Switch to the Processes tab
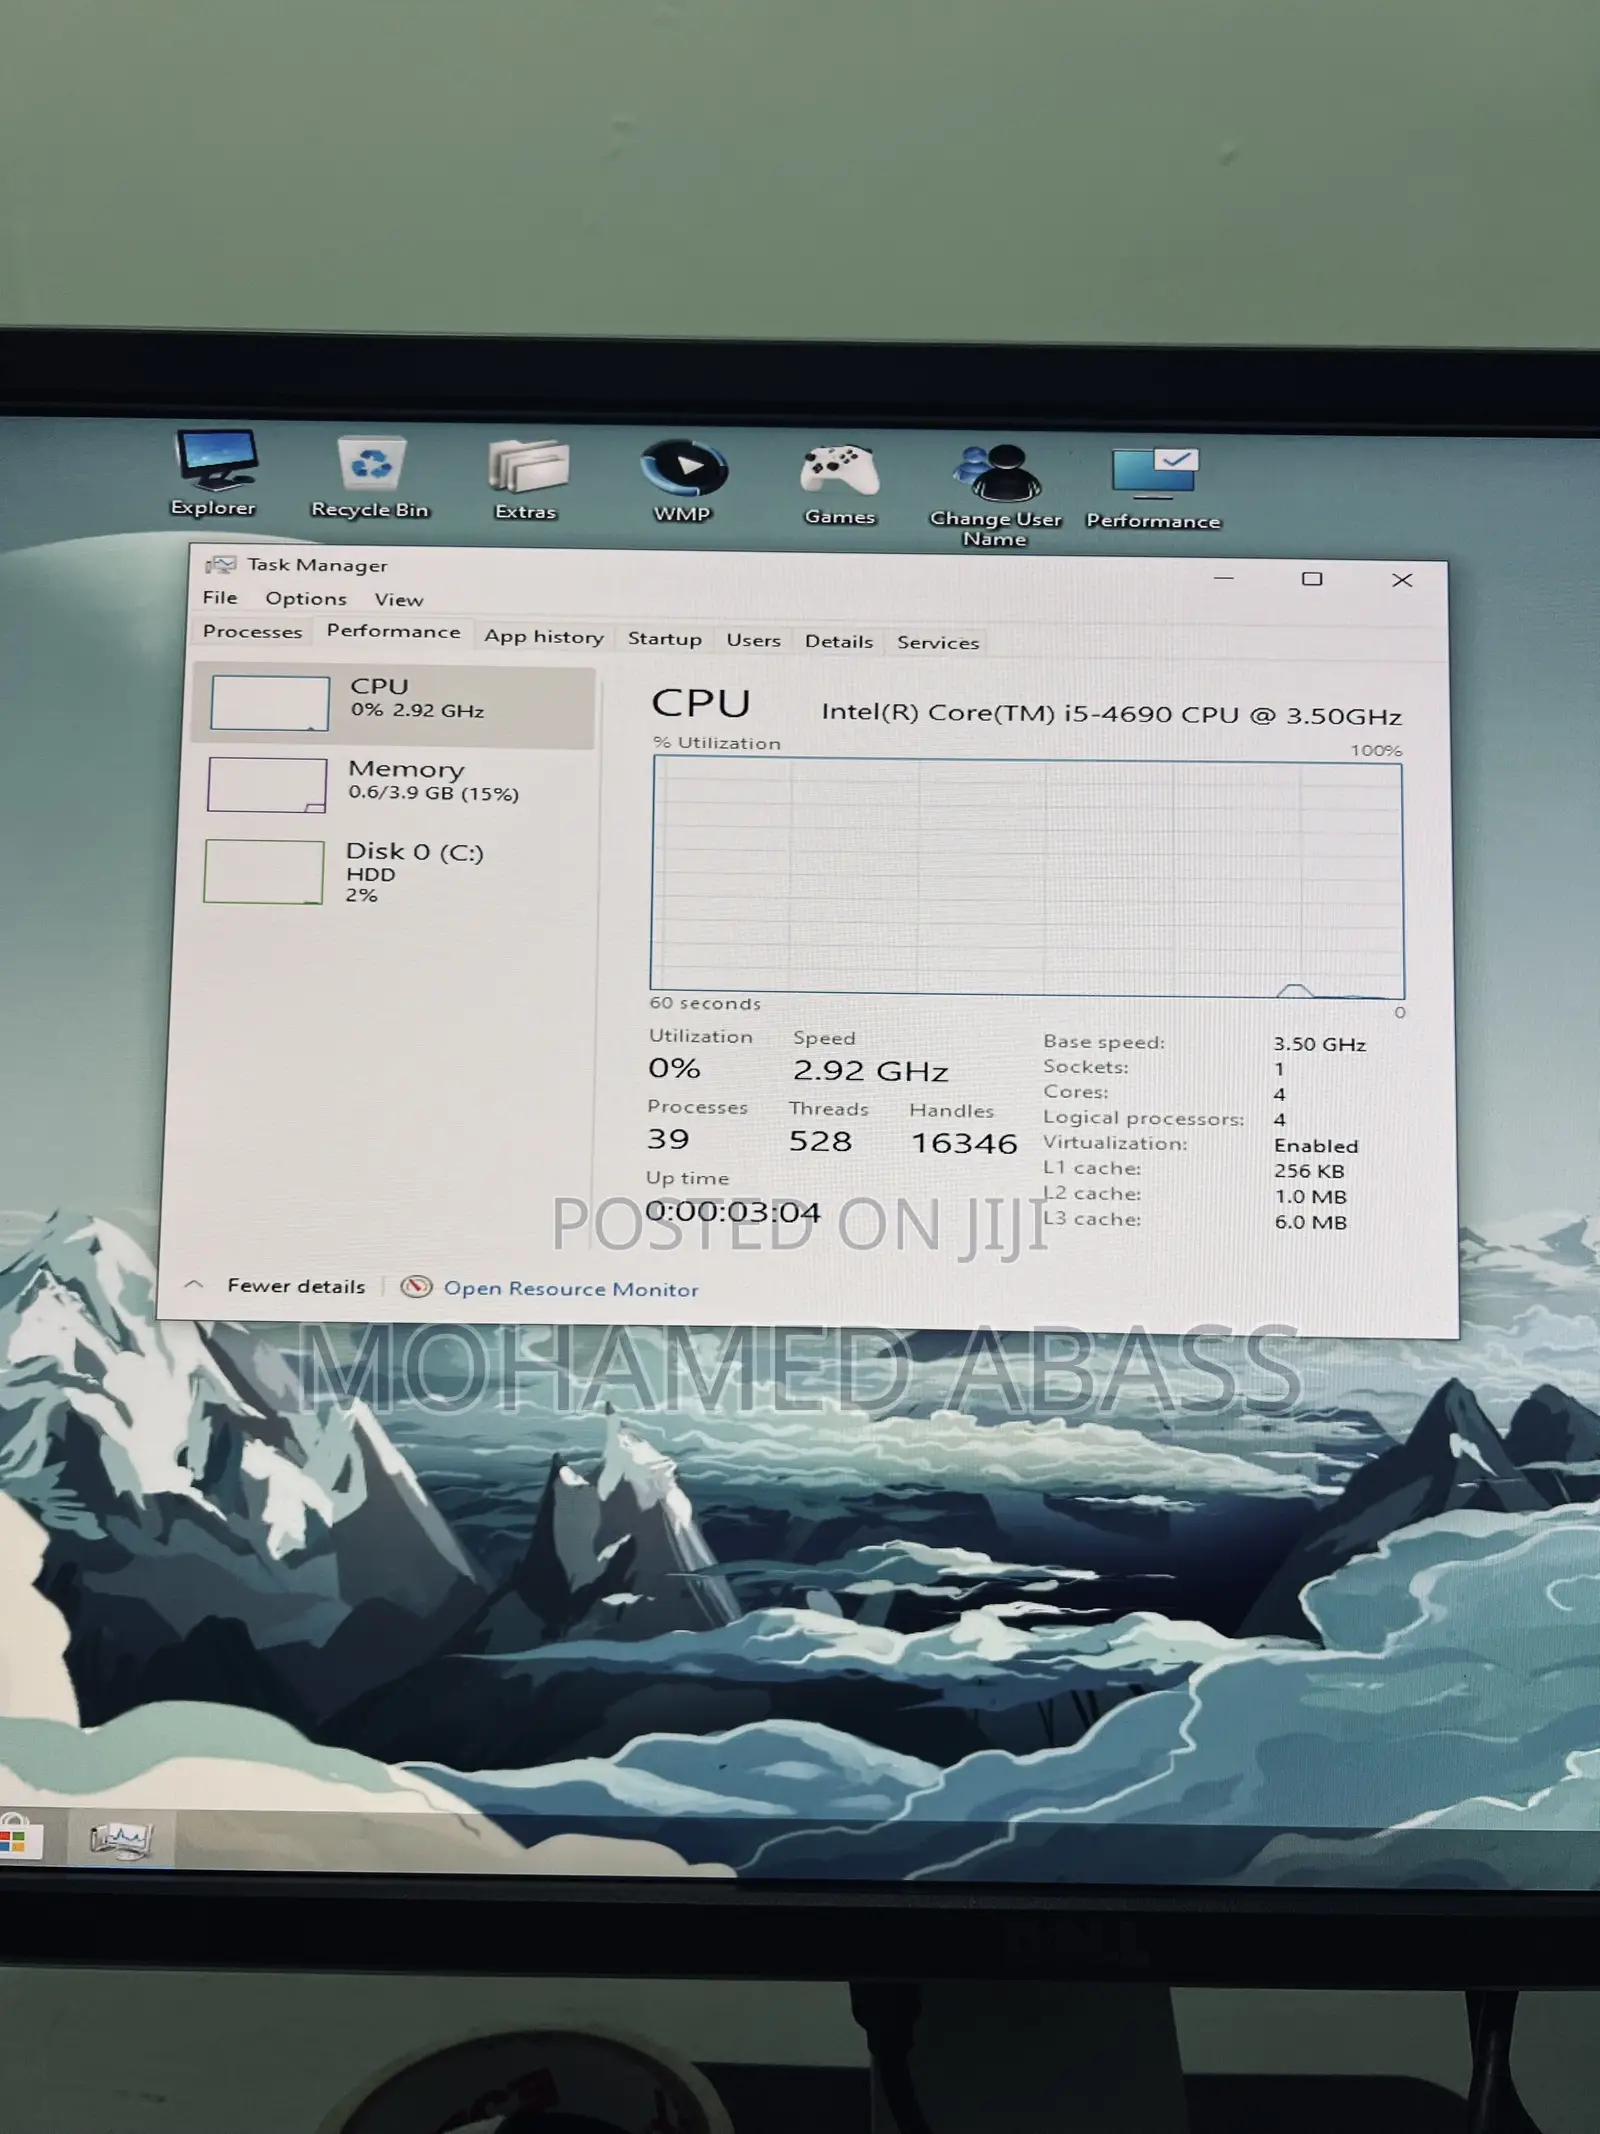Screen dimensions: 1600x2134 tap(252, 632)
